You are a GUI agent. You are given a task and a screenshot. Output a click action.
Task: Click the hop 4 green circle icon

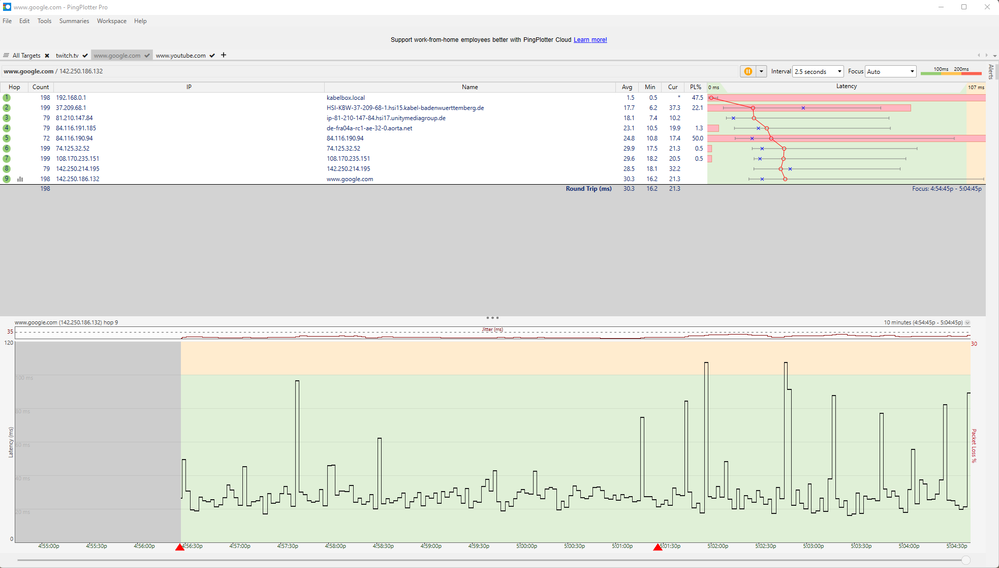point(6,128)
